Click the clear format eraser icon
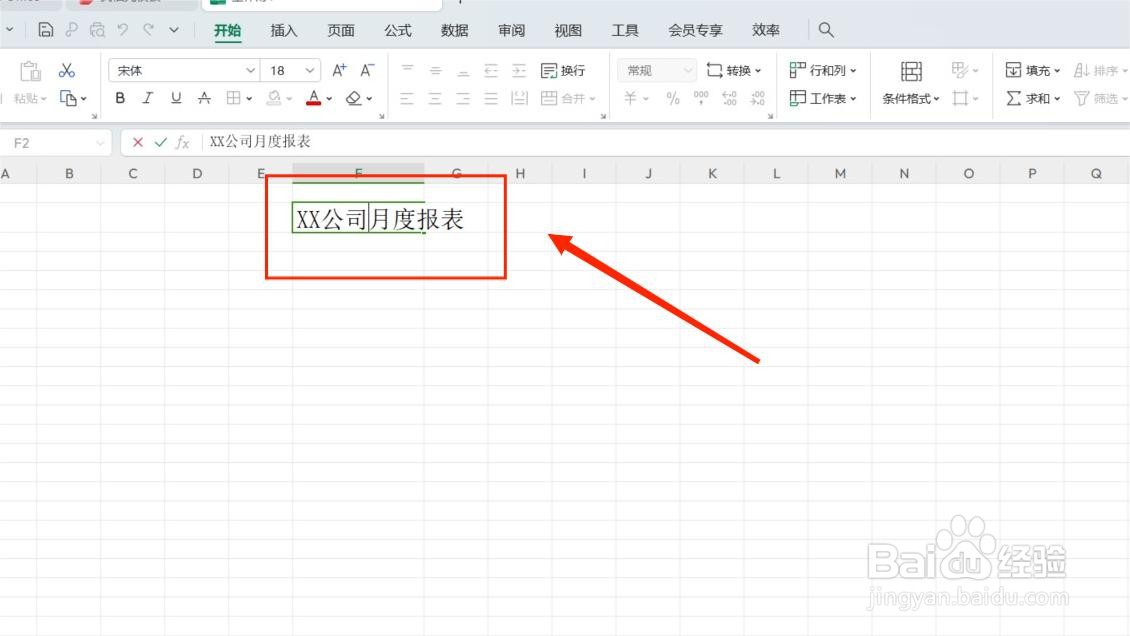 [354, 98]
